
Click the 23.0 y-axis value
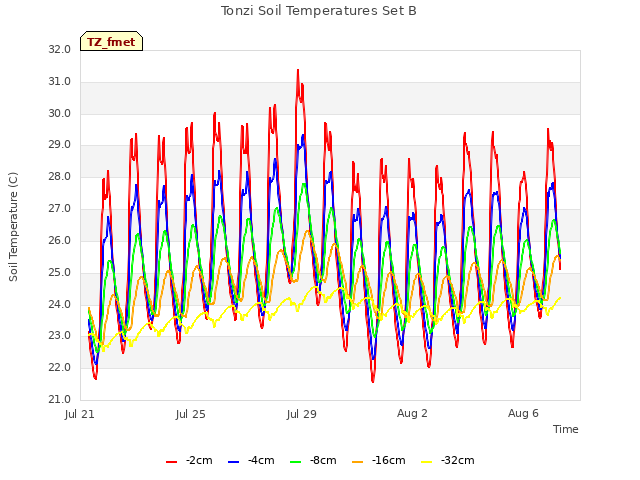tap(60, 335)
